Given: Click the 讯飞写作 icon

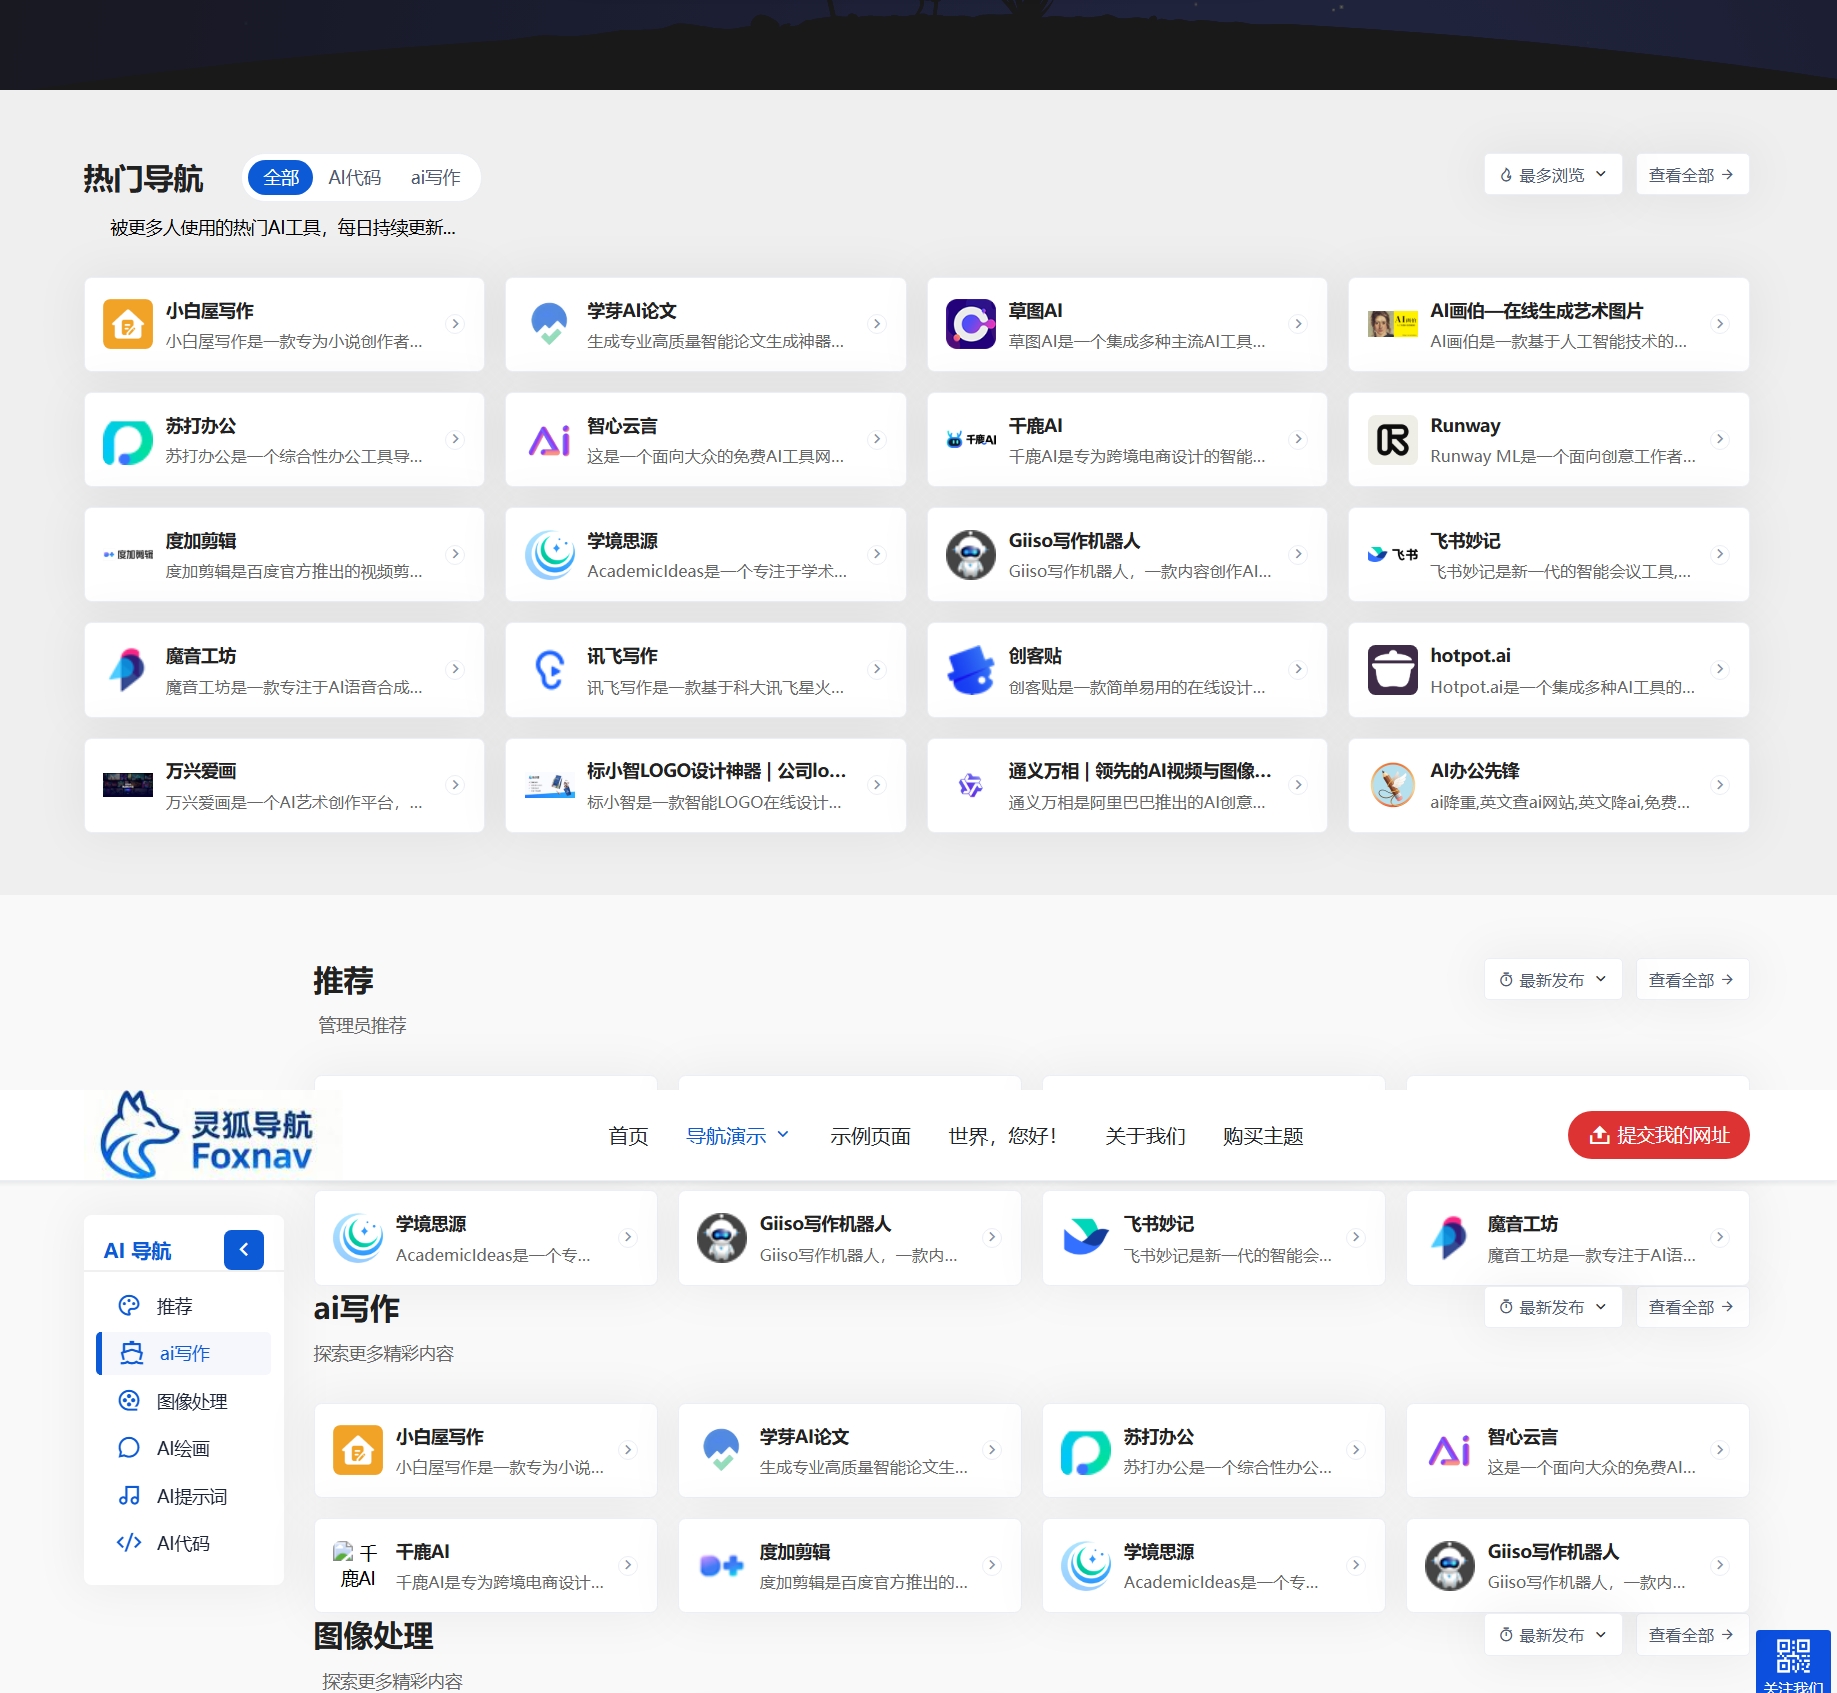Looking at the screenshot, I should coord(549,670).
